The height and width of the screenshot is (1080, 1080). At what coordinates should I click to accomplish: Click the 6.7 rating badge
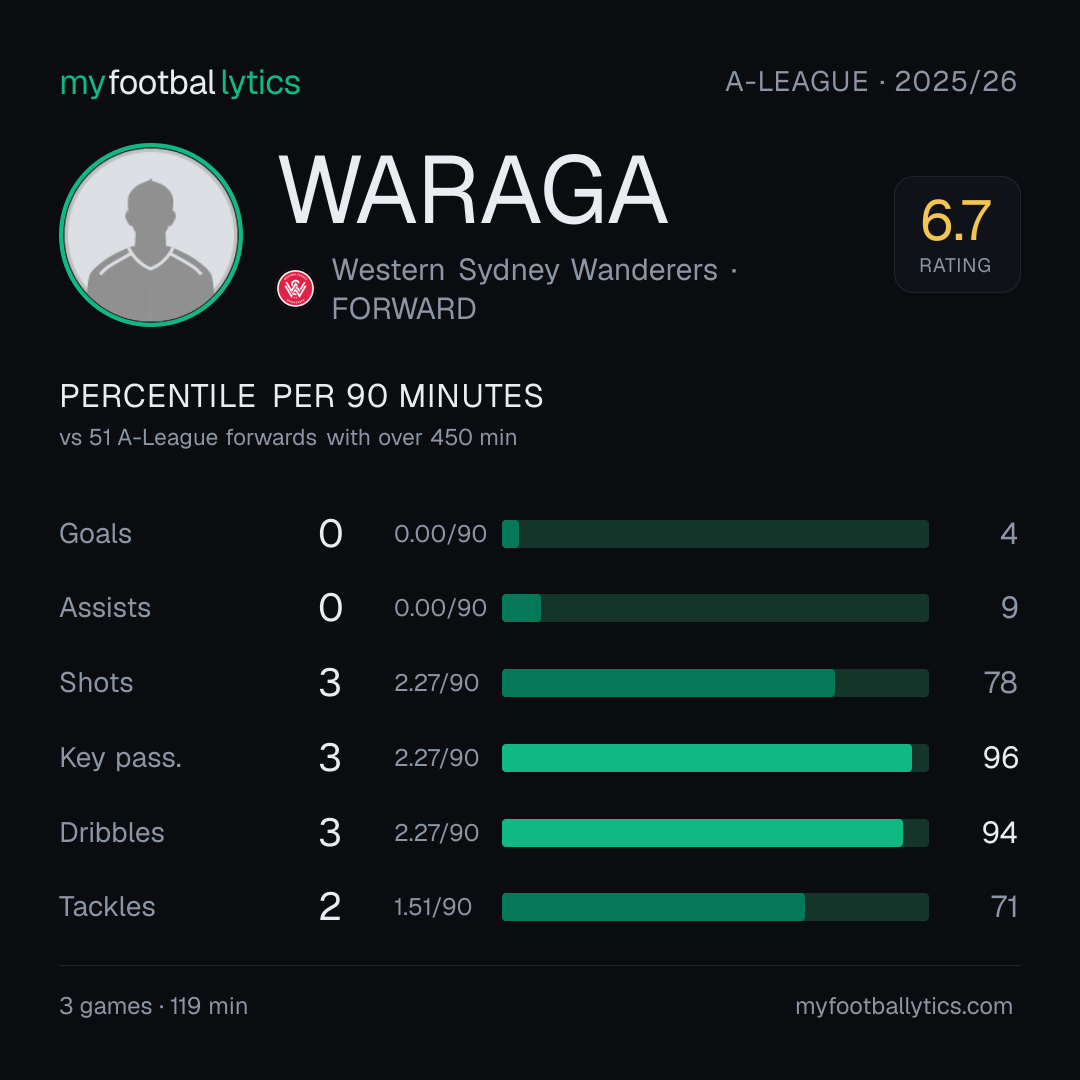tap(957, 234)
